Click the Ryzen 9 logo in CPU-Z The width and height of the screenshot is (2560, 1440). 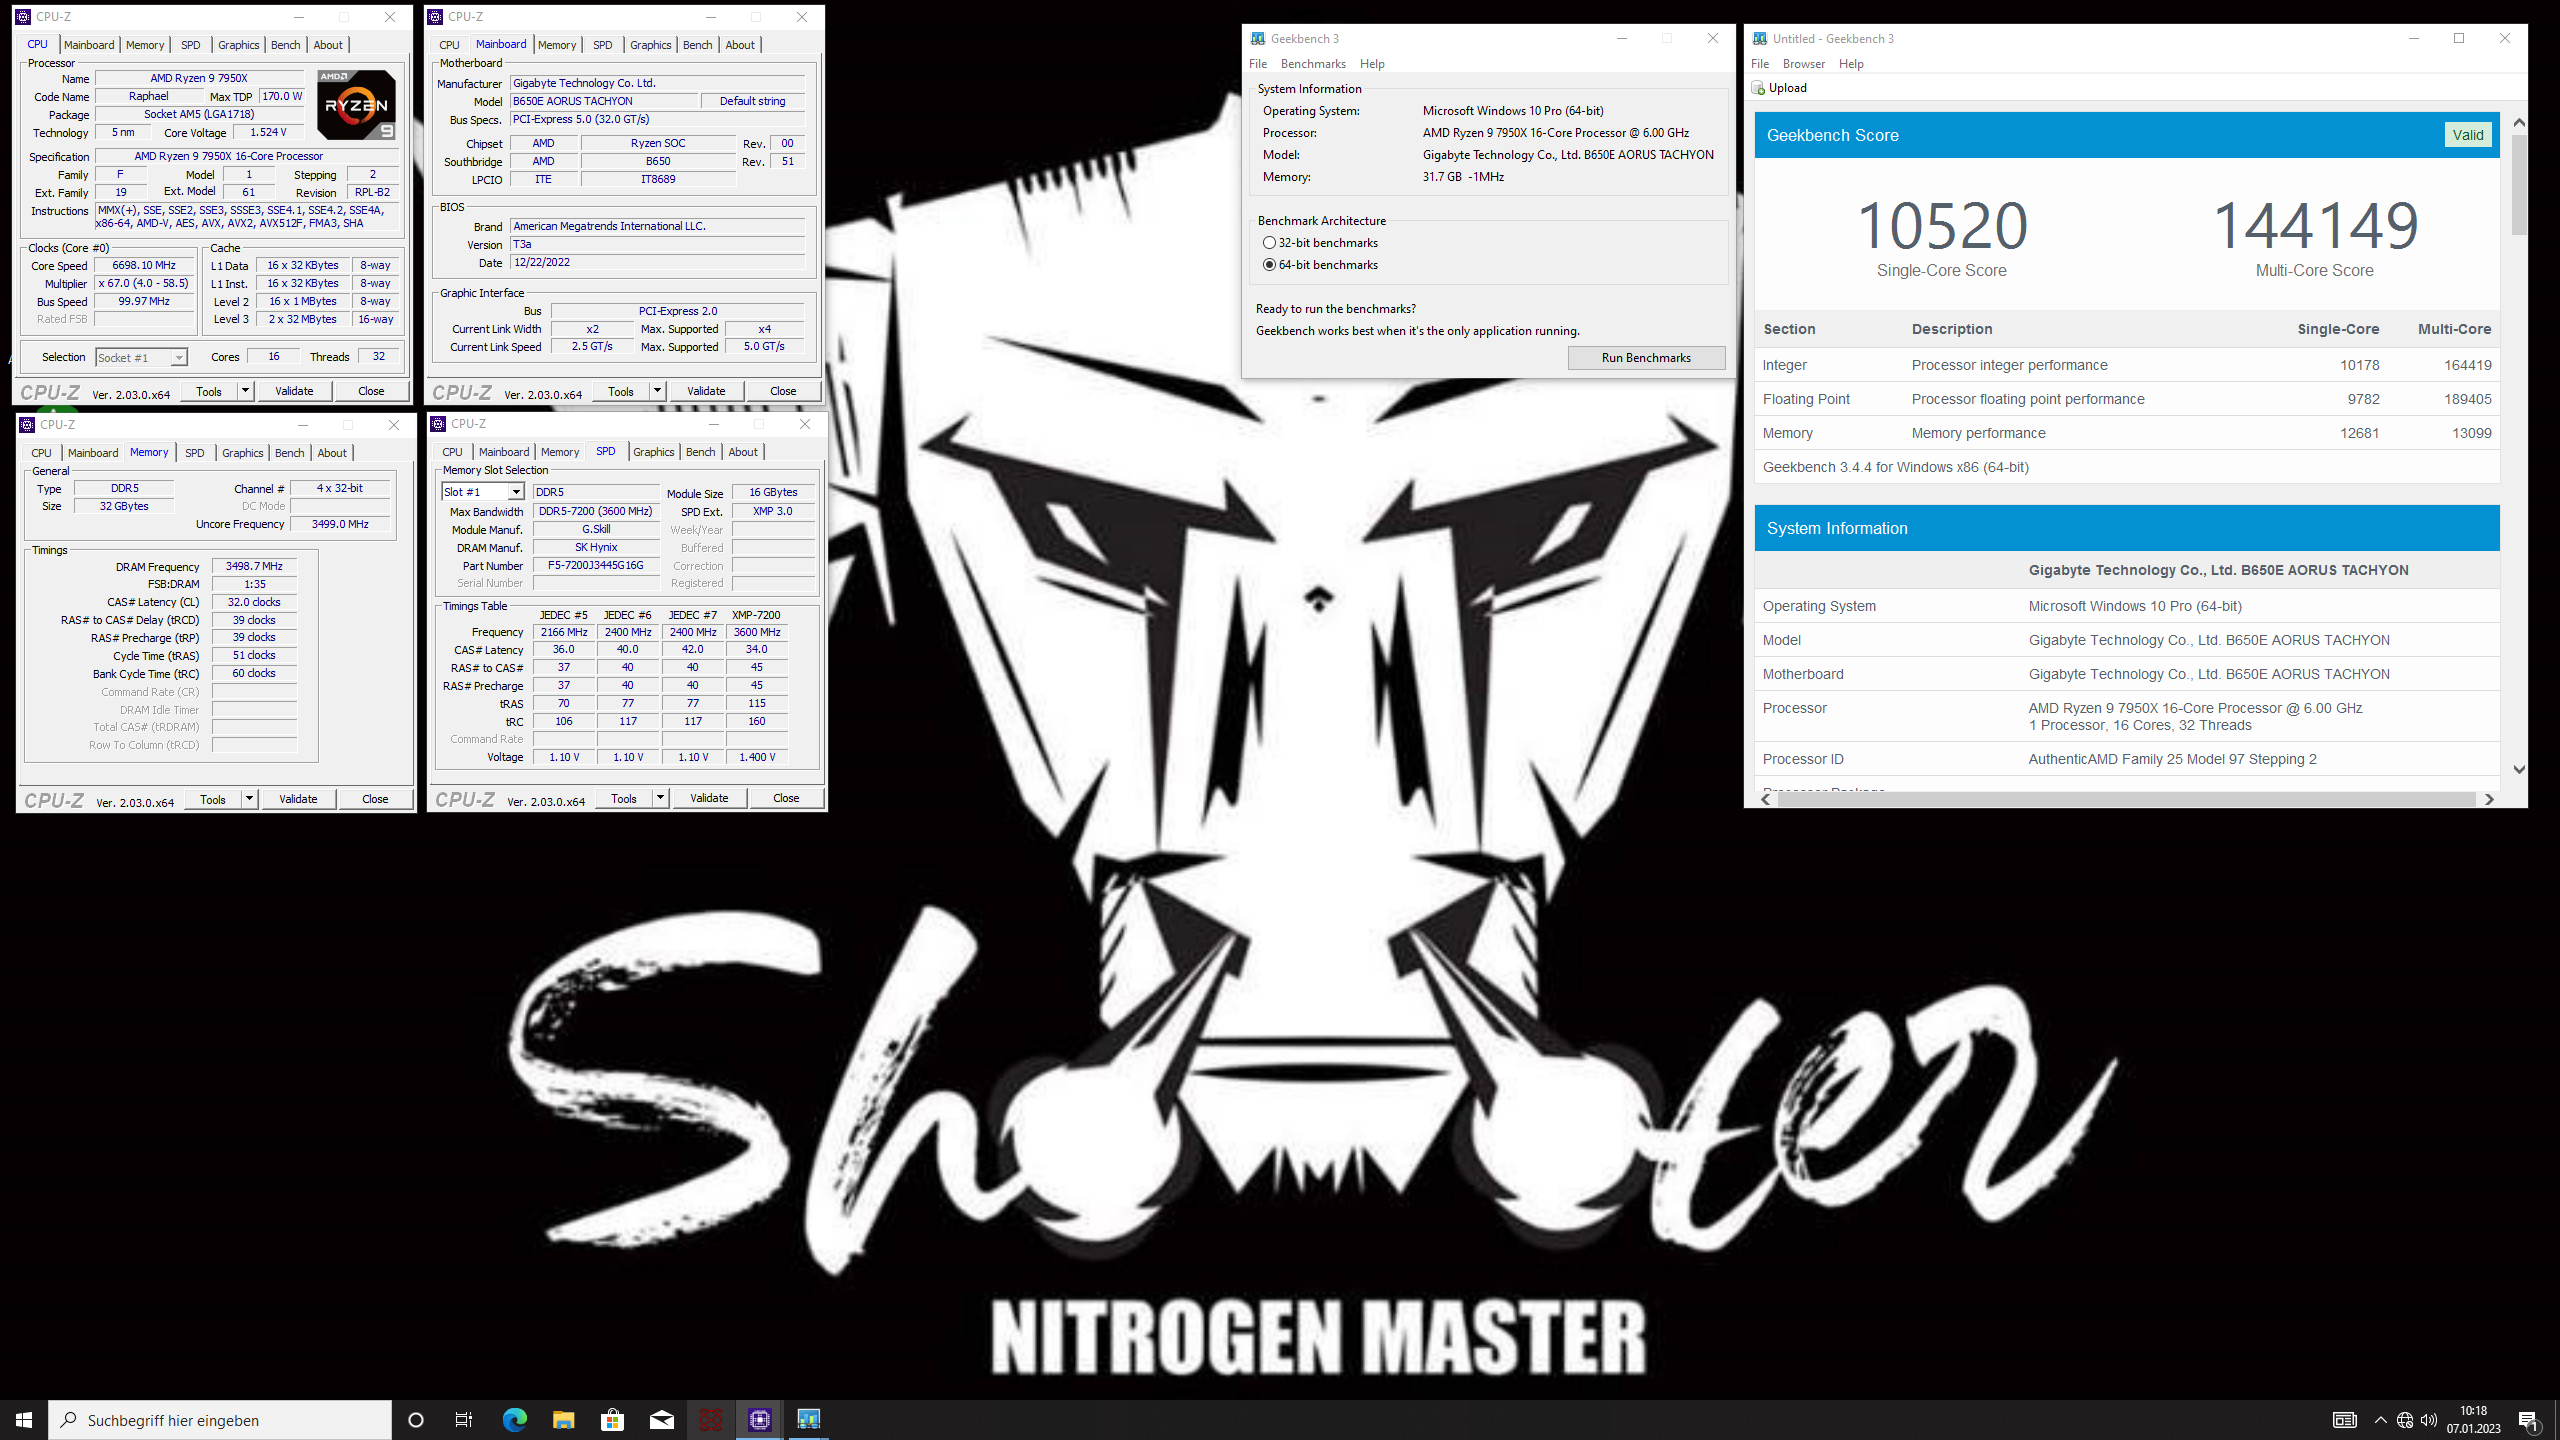356,104
